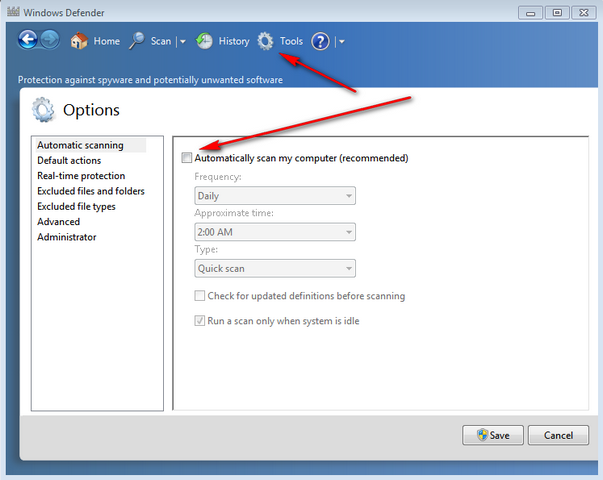Minimize the Windows Defender window

pos(530,13)
